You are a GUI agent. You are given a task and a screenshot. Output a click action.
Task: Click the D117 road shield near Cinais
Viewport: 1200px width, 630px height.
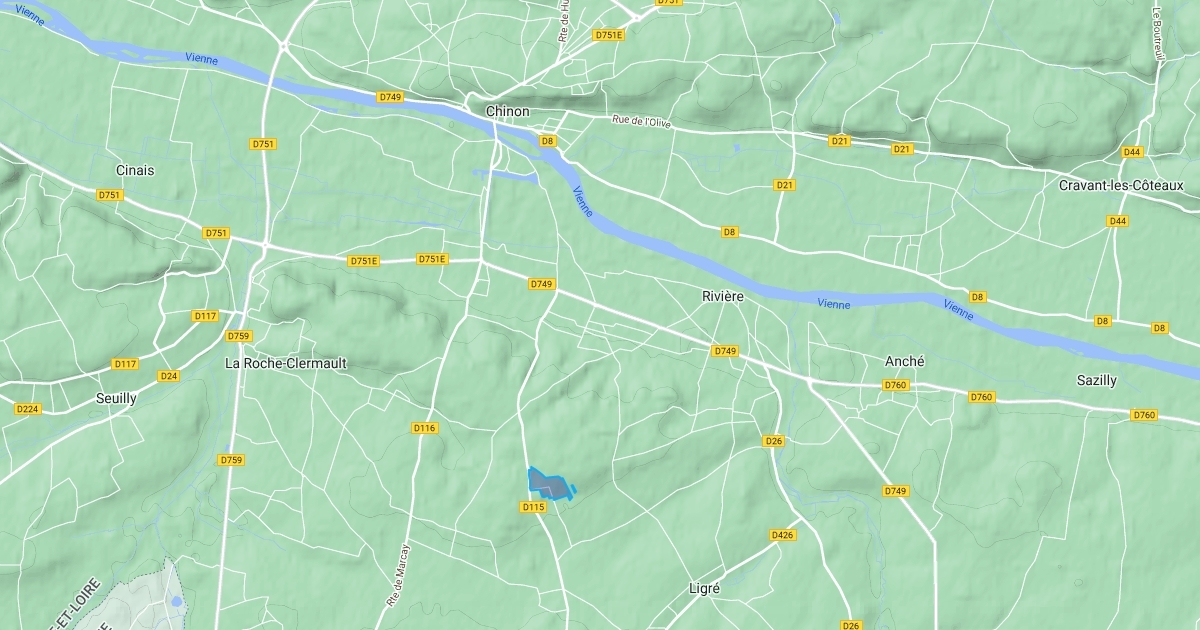click(205, 316)
